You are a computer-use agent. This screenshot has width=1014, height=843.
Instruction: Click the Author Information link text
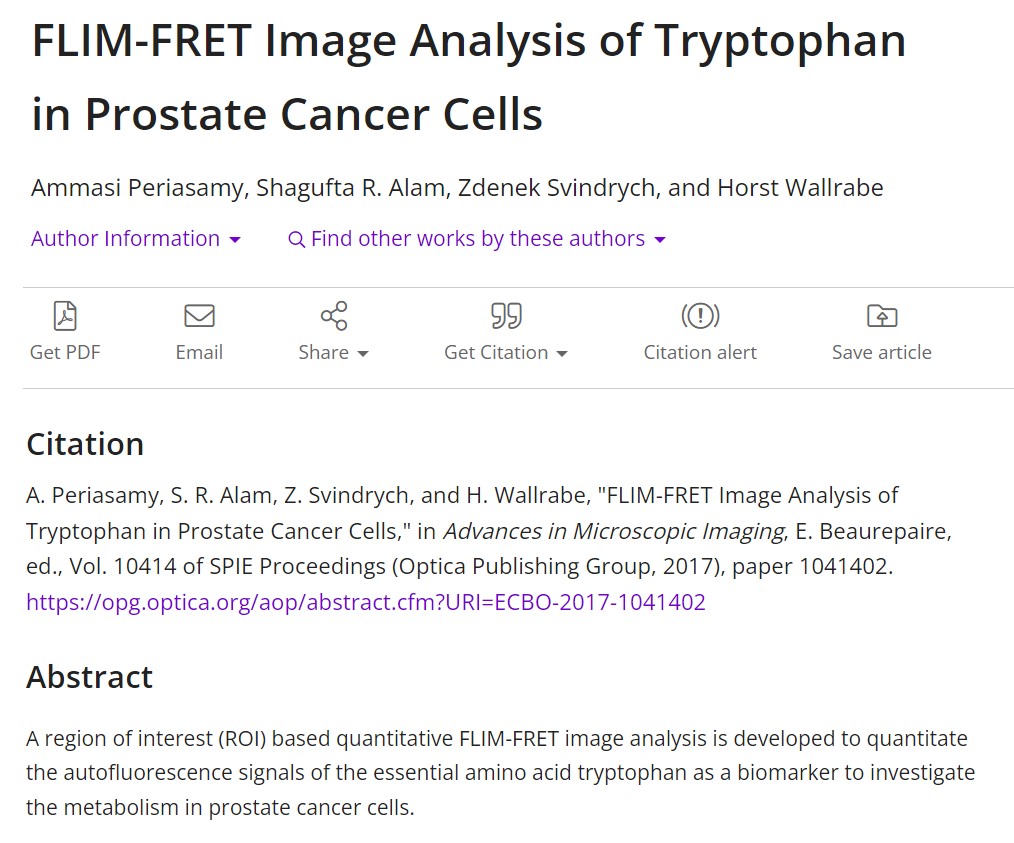(x=125, y=239)
